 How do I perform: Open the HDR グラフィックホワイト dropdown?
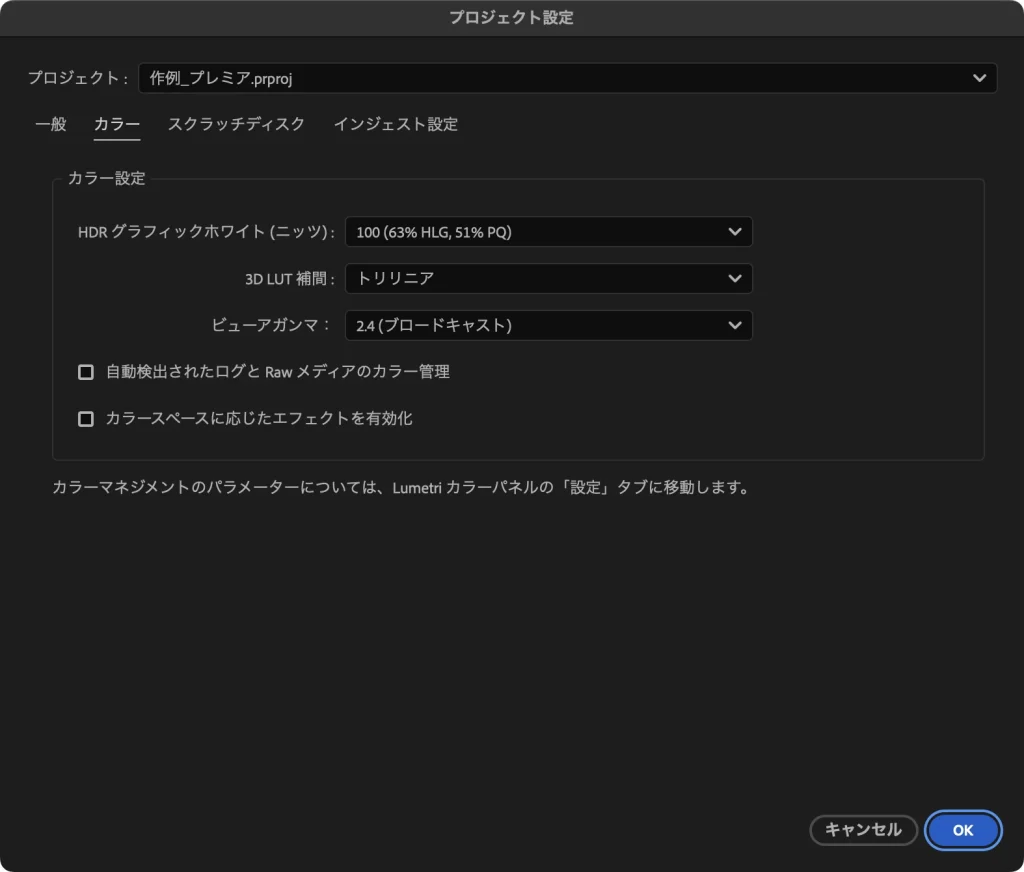tap(549, 232)
